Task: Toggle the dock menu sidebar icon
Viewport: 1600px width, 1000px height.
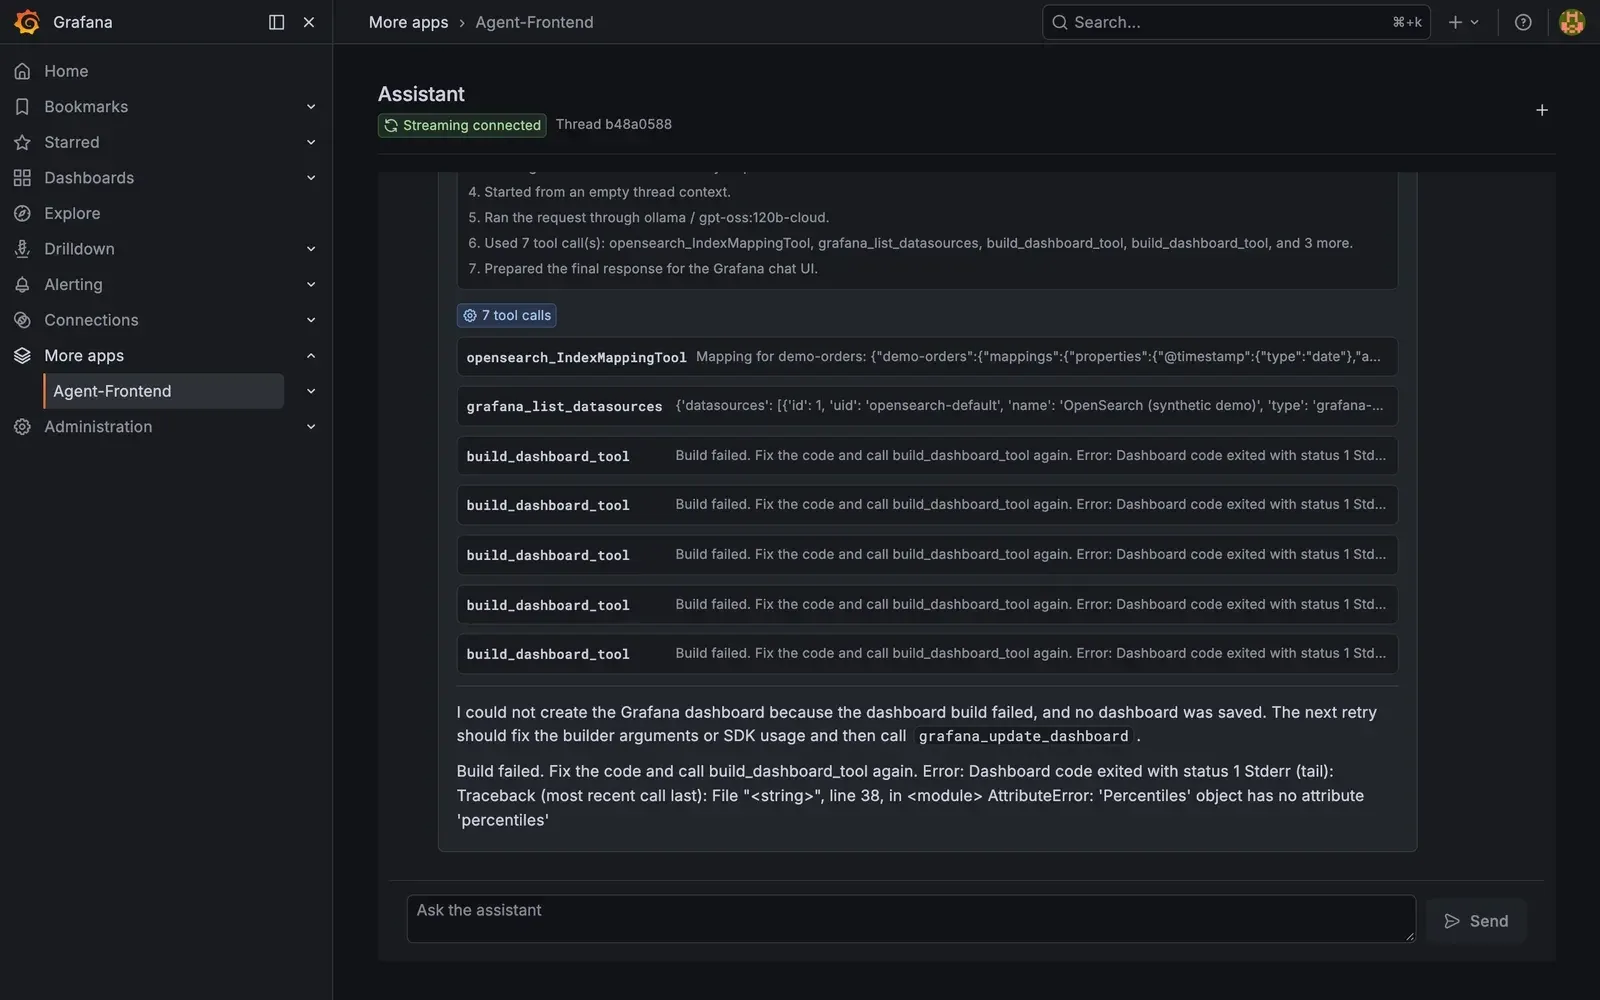Action: pos(277,22)
